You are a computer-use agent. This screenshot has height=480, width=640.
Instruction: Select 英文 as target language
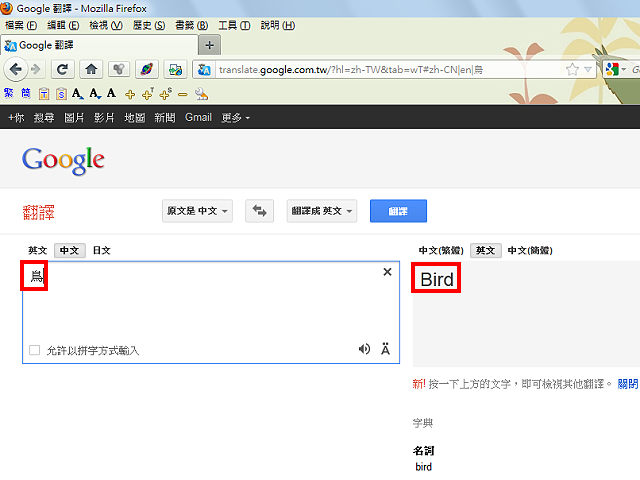point(485,250)
